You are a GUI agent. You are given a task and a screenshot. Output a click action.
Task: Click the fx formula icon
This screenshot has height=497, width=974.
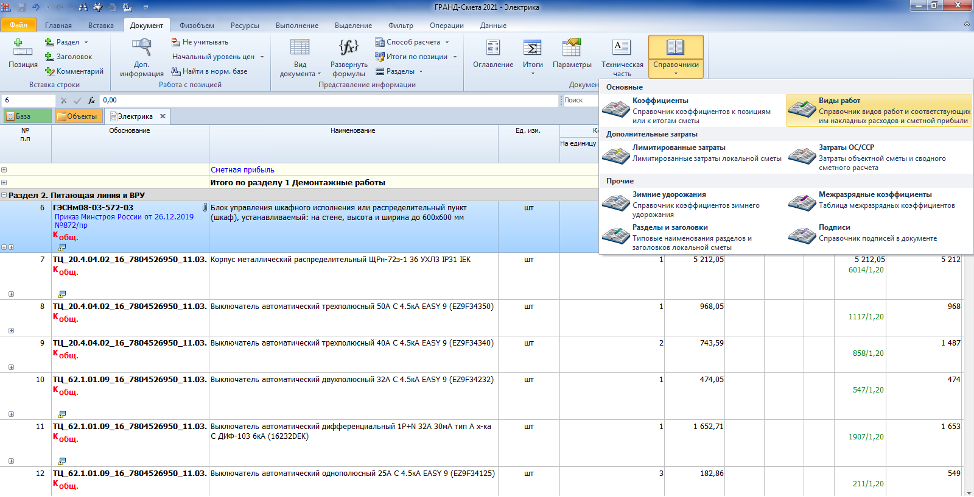click(91, 101)
